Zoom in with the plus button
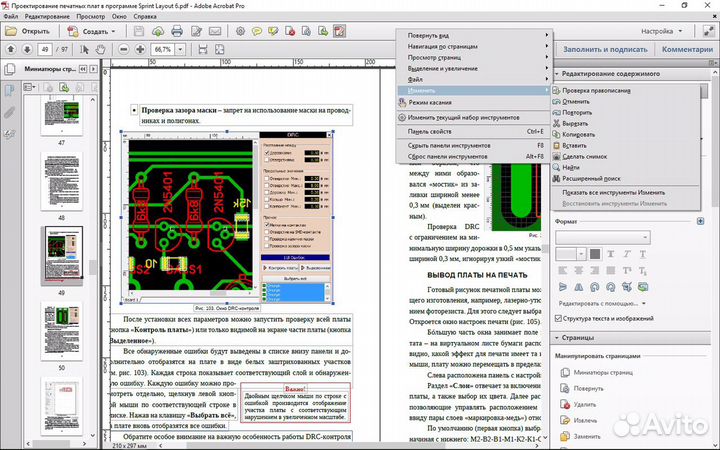 tap(140, 49)
